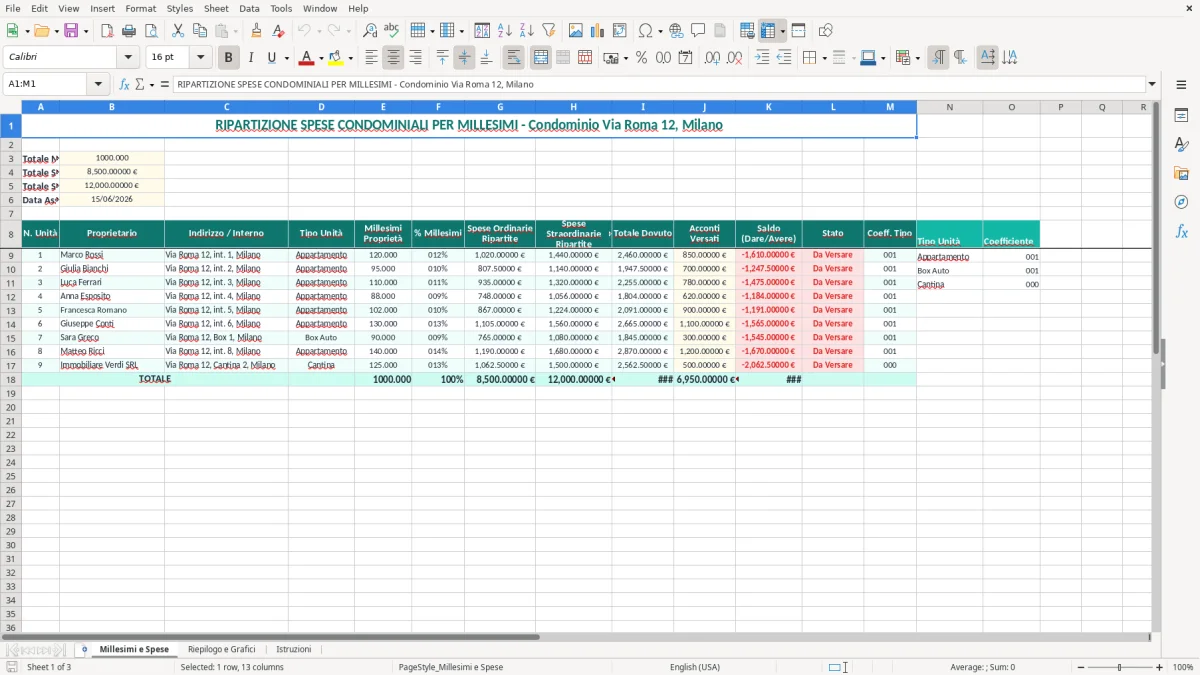The height and width of the screenshot is (675, 1200).
Task: Expand the Name Box dropdown
Action: (x=98, y=84)
